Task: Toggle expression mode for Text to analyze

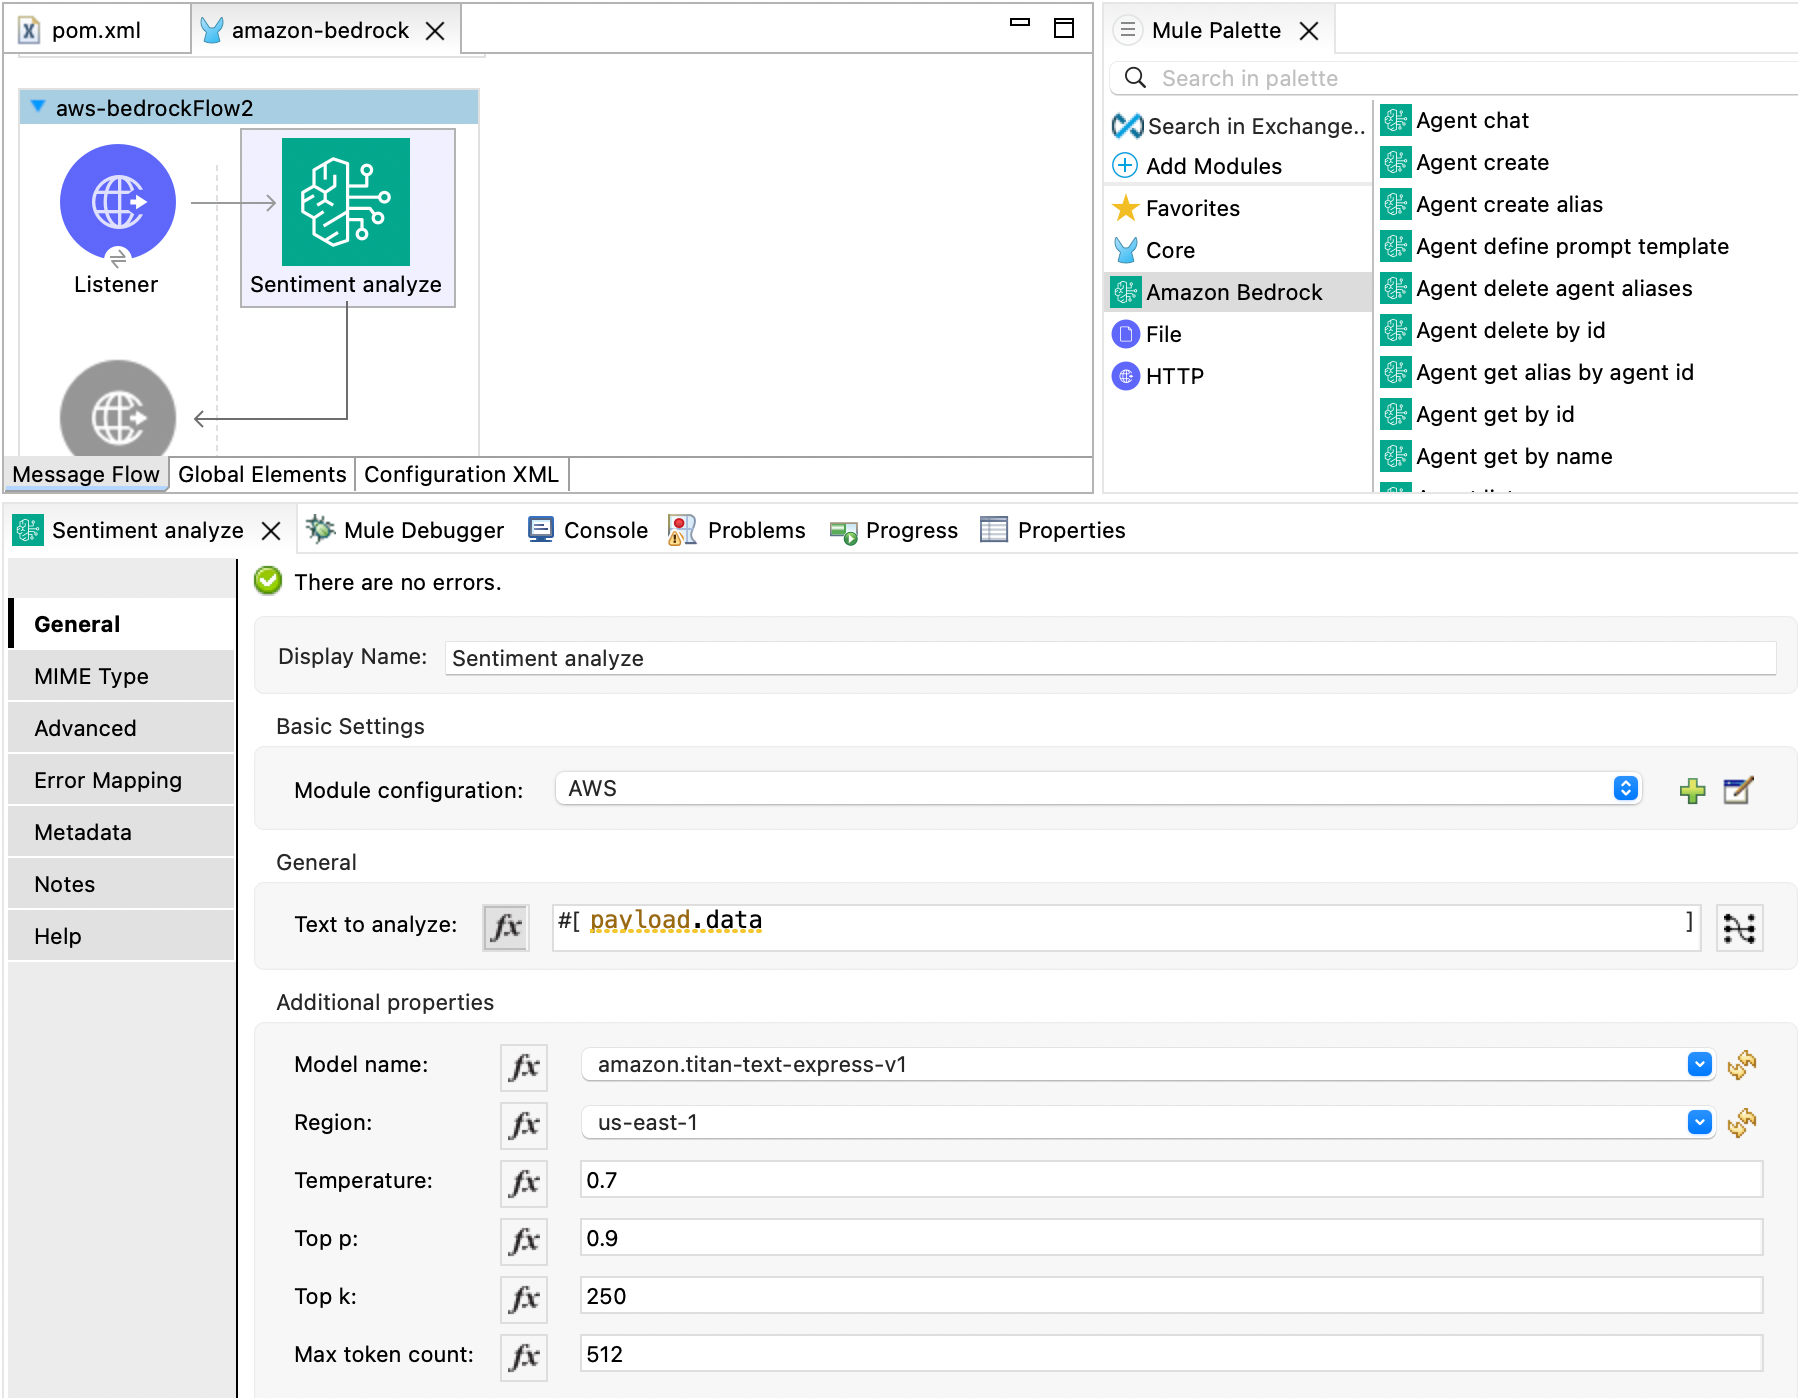Action: click(x=506, y=927)
